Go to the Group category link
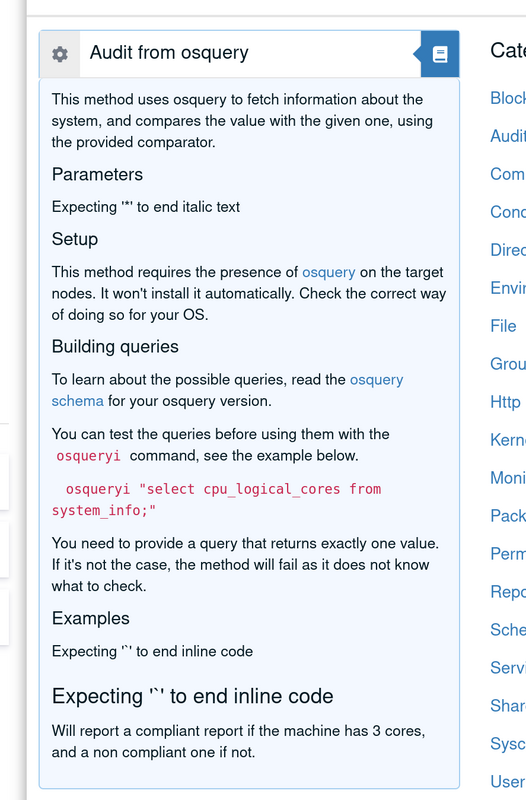The image size is (526, 800). (x=508, y=364)
